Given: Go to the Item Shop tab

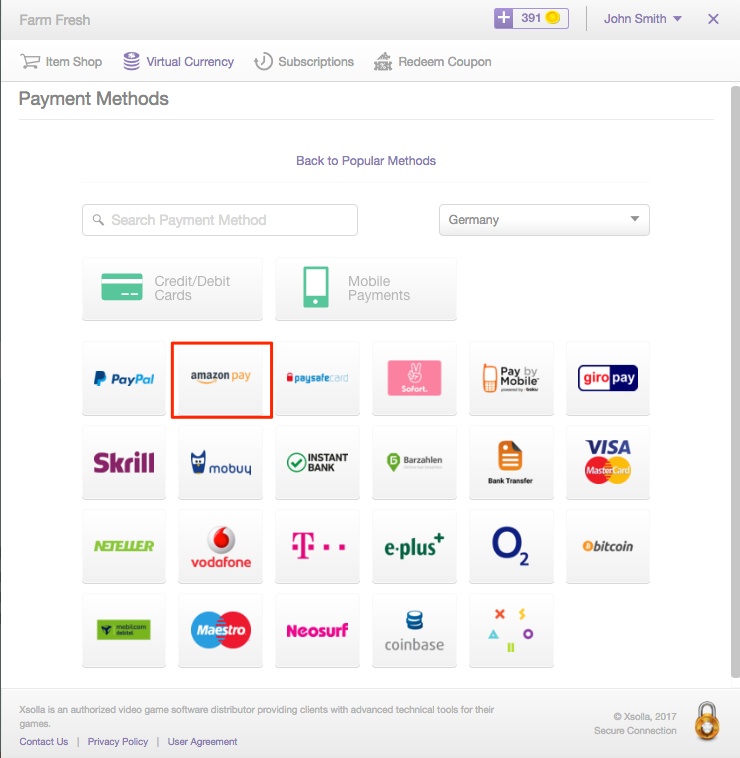Looking at the screenshot, I should [x=61, y=62].
